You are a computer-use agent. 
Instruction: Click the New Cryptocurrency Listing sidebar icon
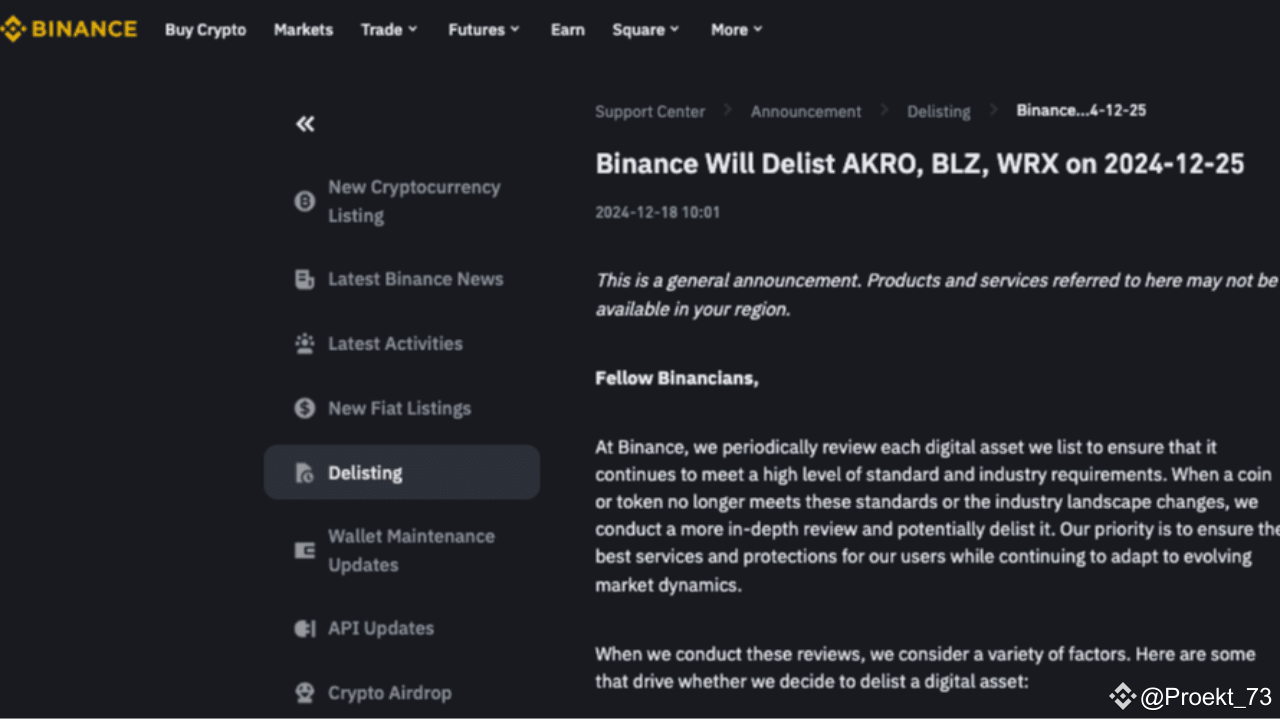[303, 201]
